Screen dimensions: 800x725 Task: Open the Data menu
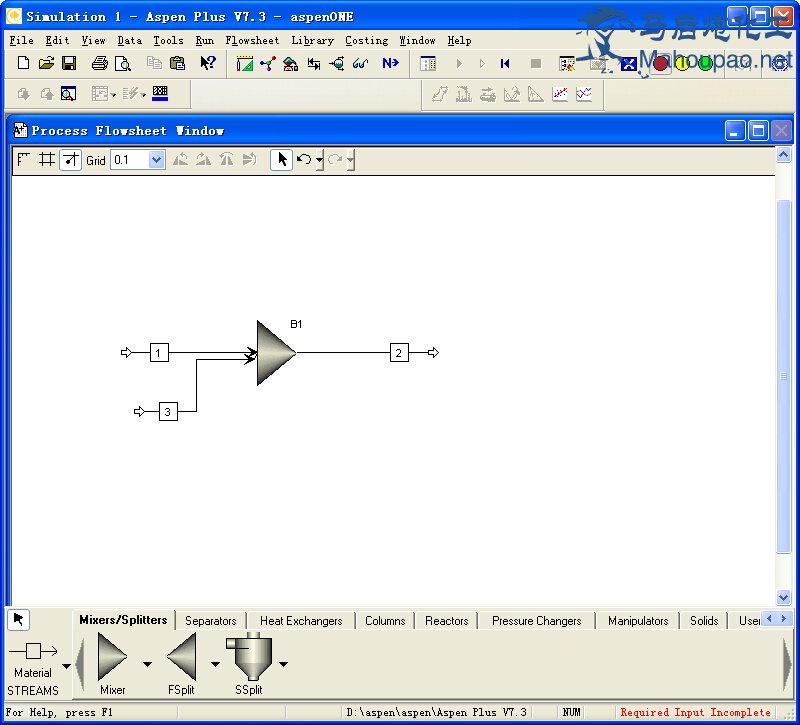130,40
